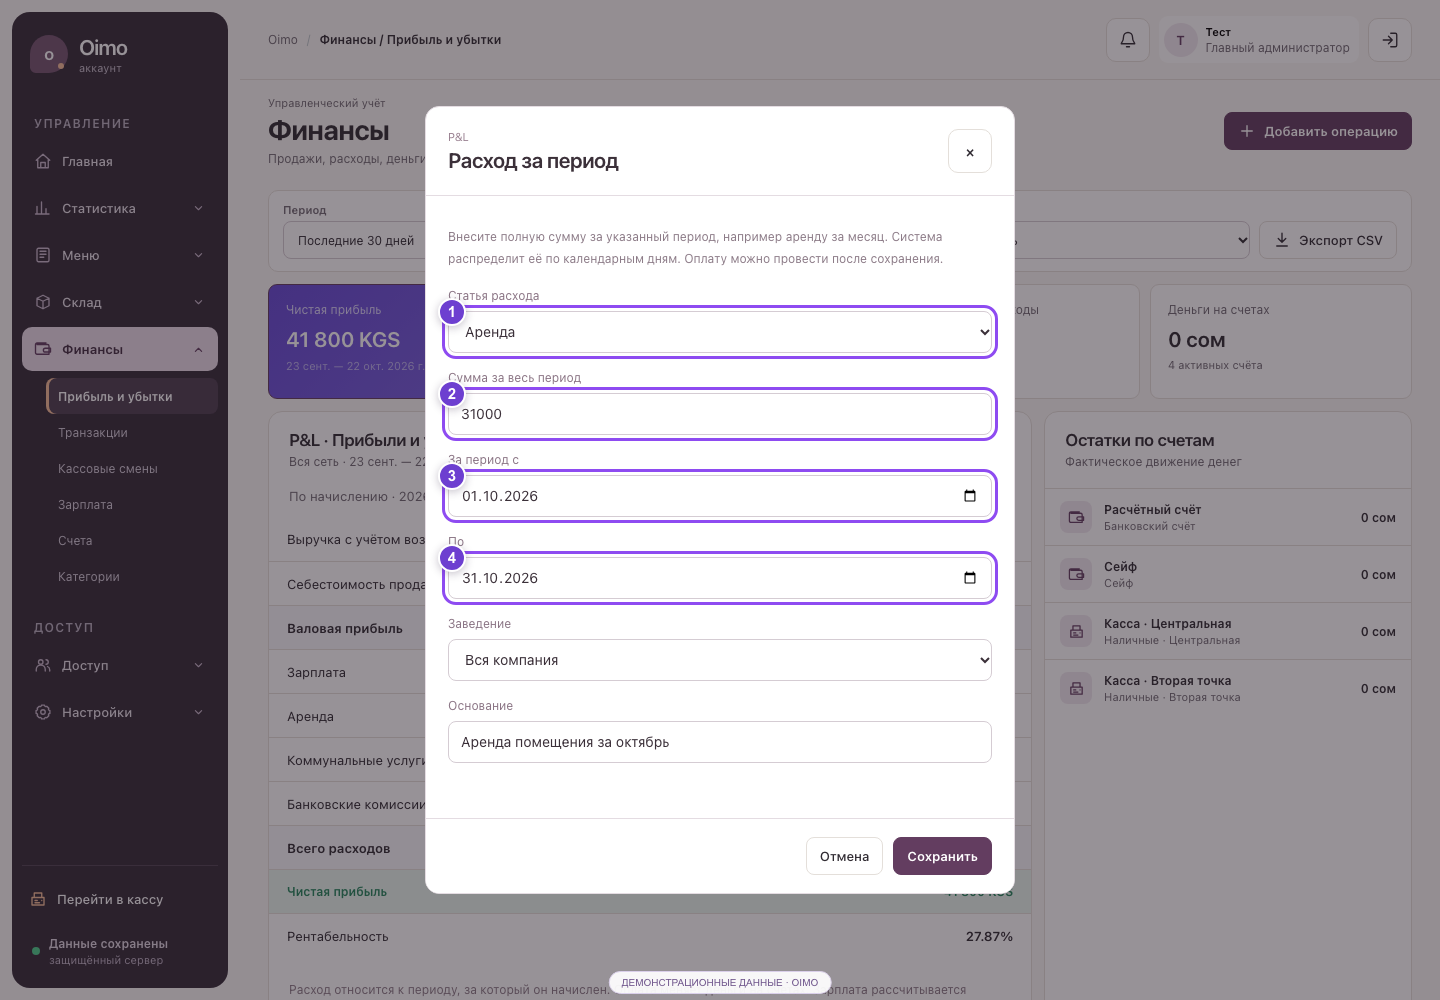Click the box icon beside Склад
The height and width of the screenshot is (1000, 1440).
(43, 302)
